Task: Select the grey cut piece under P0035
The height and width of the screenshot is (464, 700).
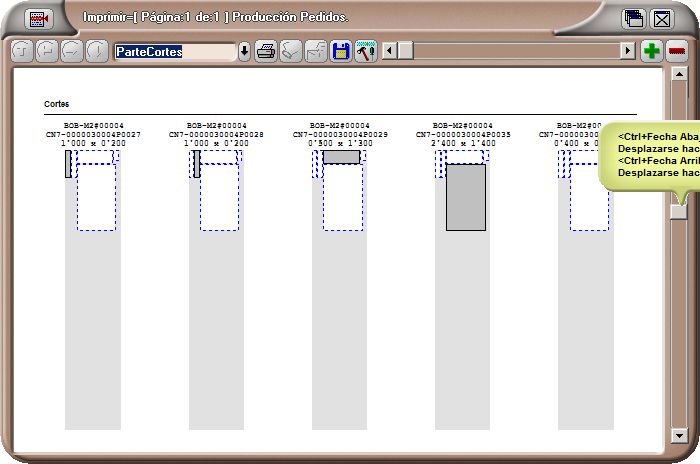Action: click(465, 197)
